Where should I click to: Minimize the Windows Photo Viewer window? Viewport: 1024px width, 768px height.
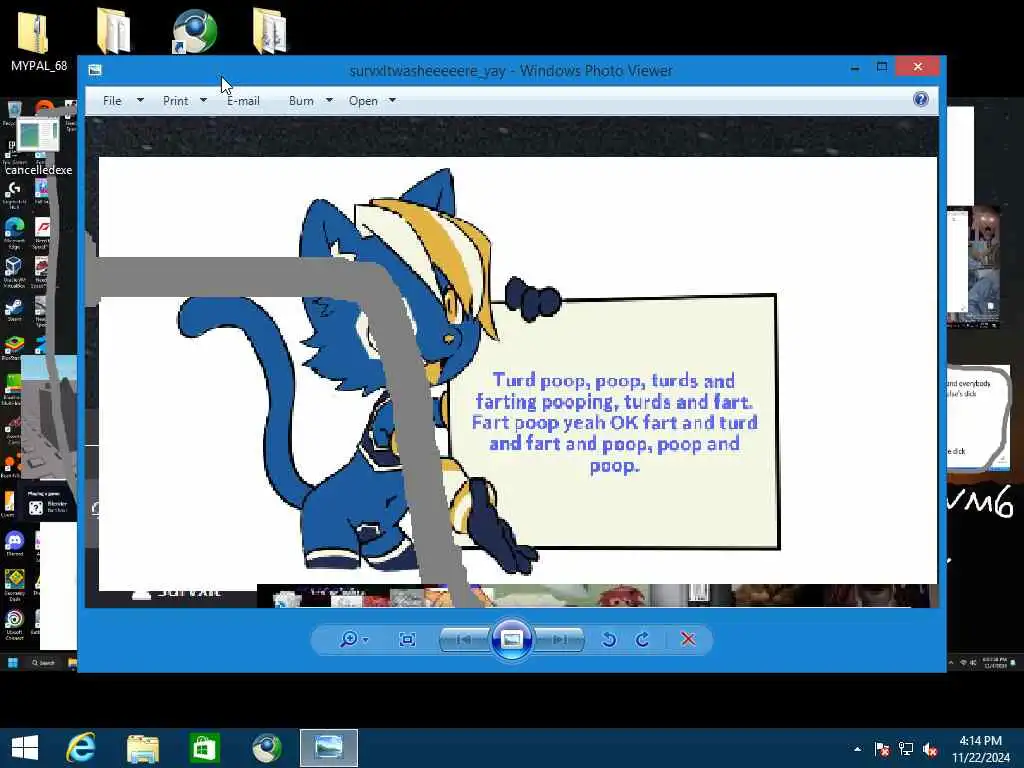855,67
